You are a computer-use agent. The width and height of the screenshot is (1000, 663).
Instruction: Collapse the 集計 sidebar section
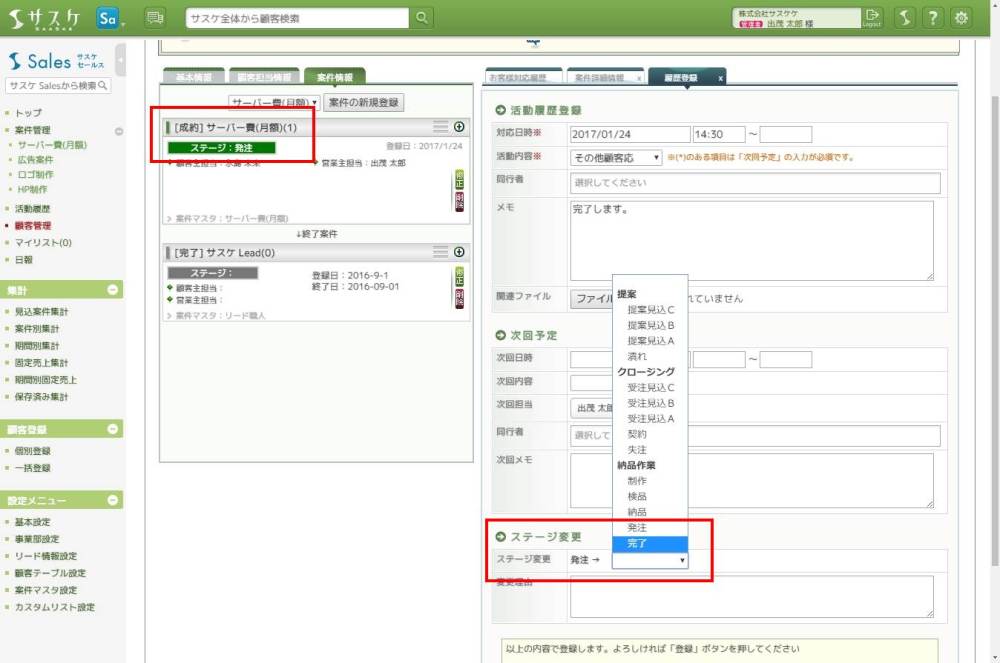112,290
